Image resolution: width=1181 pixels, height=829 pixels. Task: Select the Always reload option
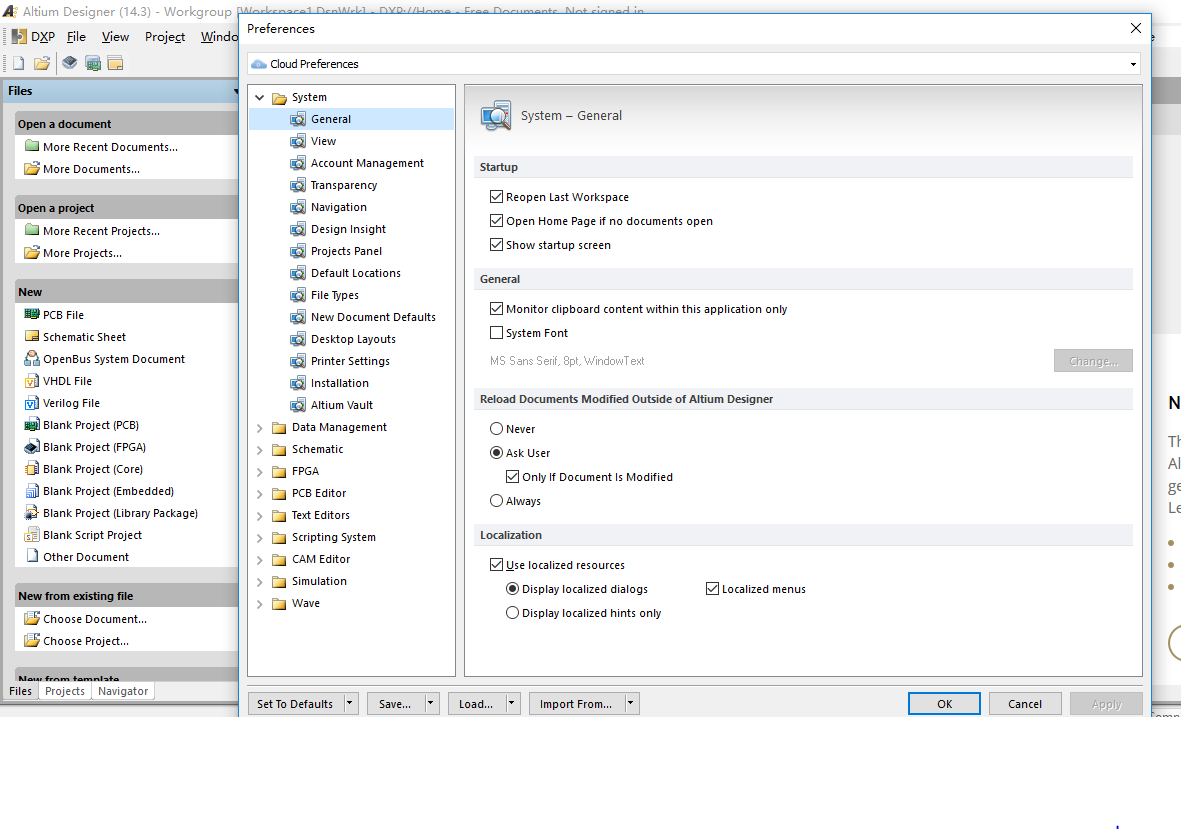coord(496,501)
